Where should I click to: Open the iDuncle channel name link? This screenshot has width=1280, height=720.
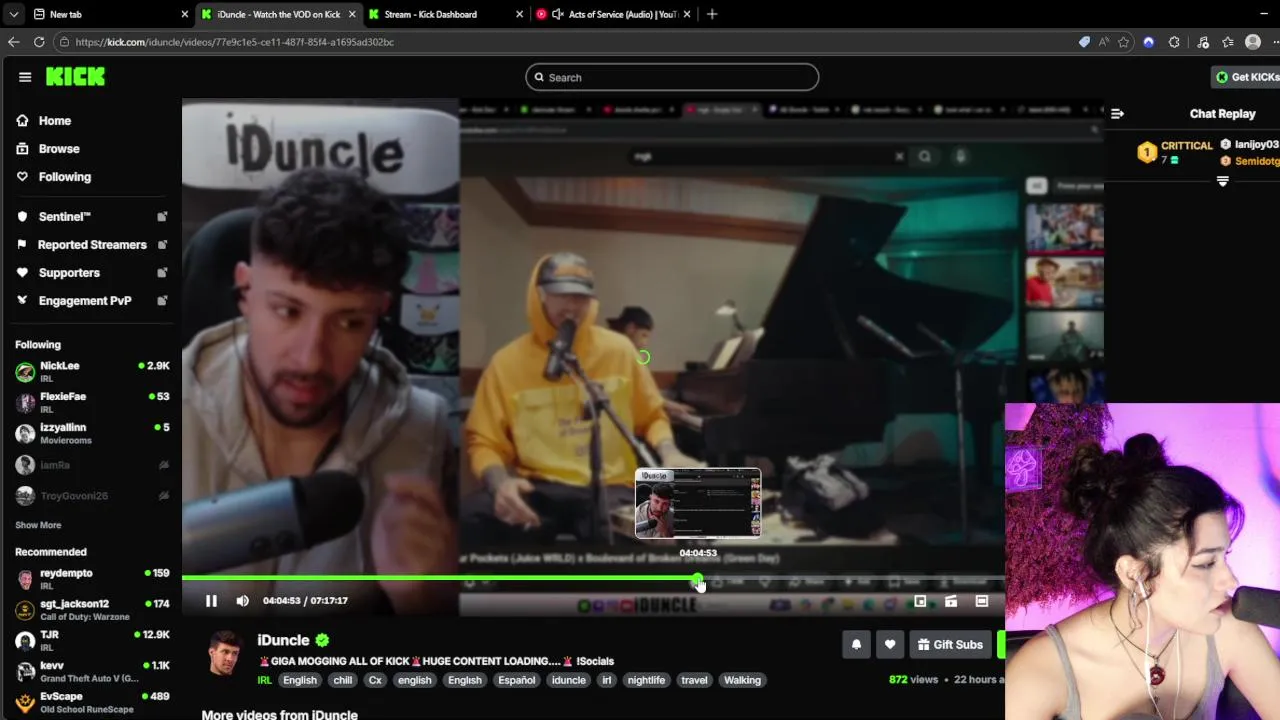(283, 640)
